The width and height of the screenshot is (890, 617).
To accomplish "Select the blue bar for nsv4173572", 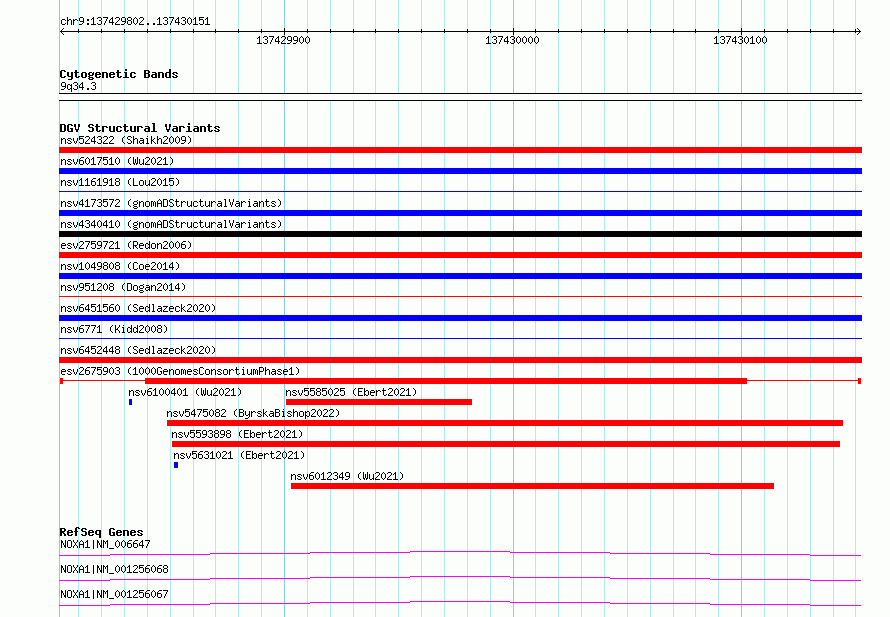I will tap(460, 213).
